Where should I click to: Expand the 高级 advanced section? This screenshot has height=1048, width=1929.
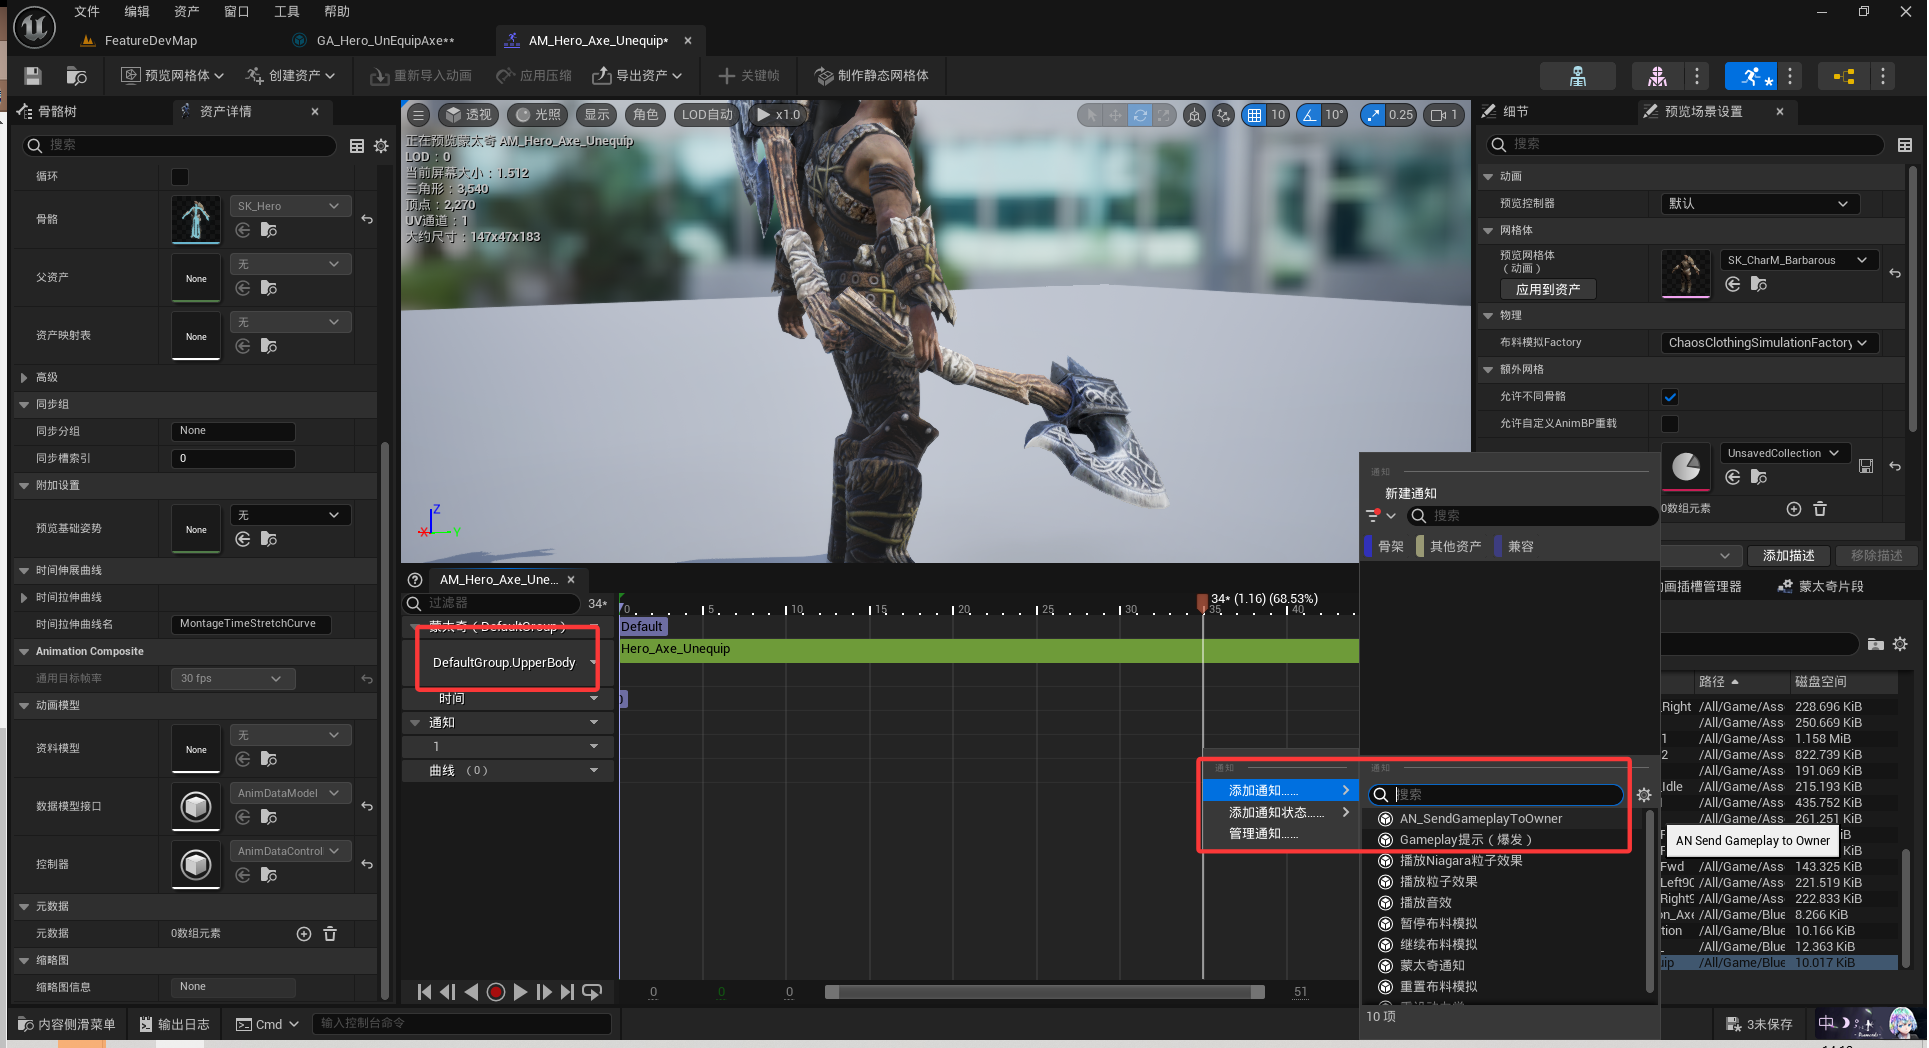click(24, 378)
